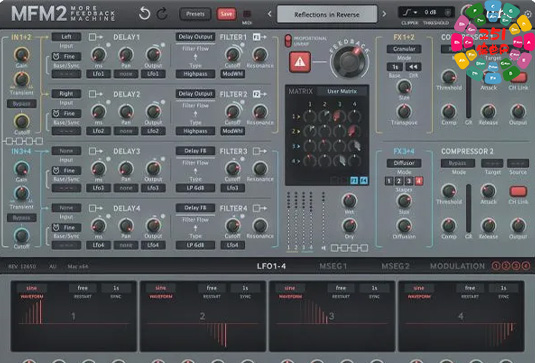Toggle Delay 1 Fine sync button
Viewport: 535px width, 363px height.
point(66,56)
